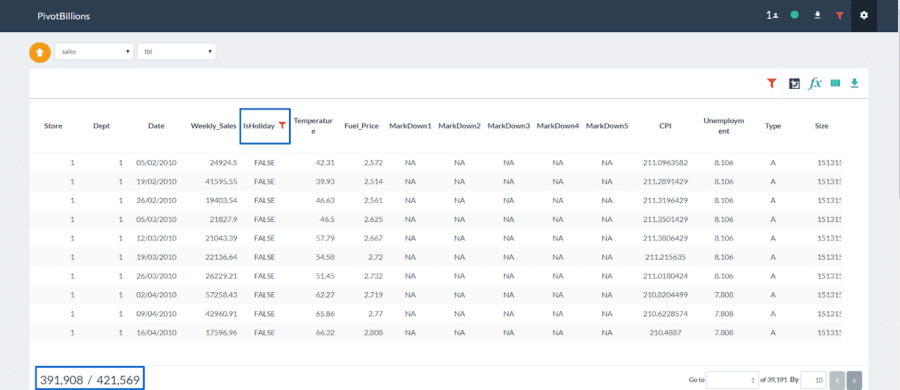Click the CPI value 210.8204499
The height and width of the screenshot is (390, 900).
[x=665, y=295]
